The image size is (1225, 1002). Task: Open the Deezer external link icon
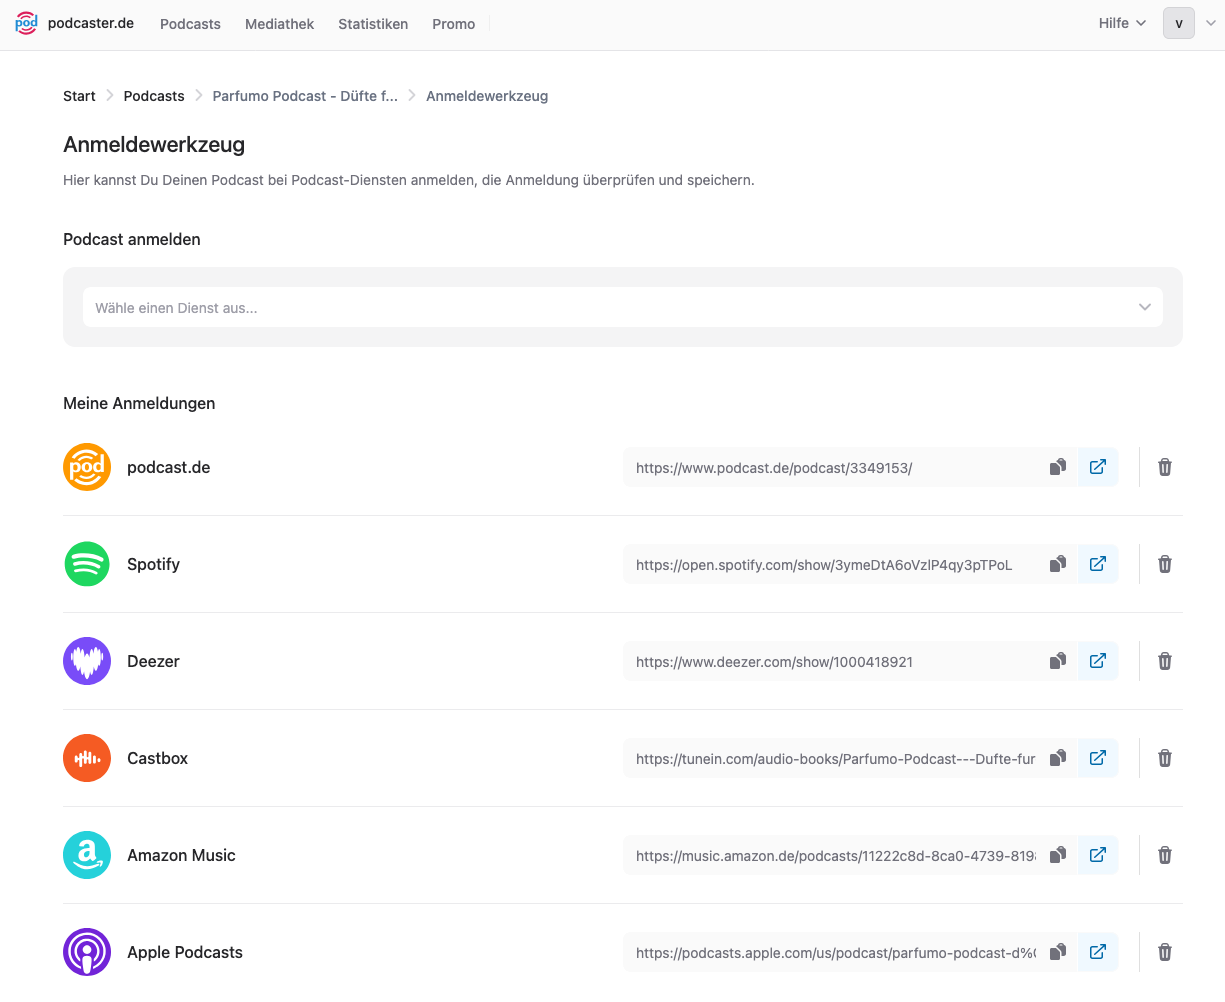point(1098,661)
